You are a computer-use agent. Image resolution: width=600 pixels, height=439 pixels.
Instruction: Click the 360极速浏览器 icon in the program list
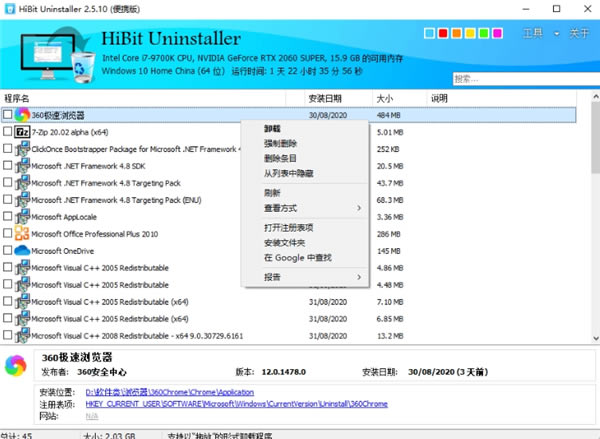22,115
